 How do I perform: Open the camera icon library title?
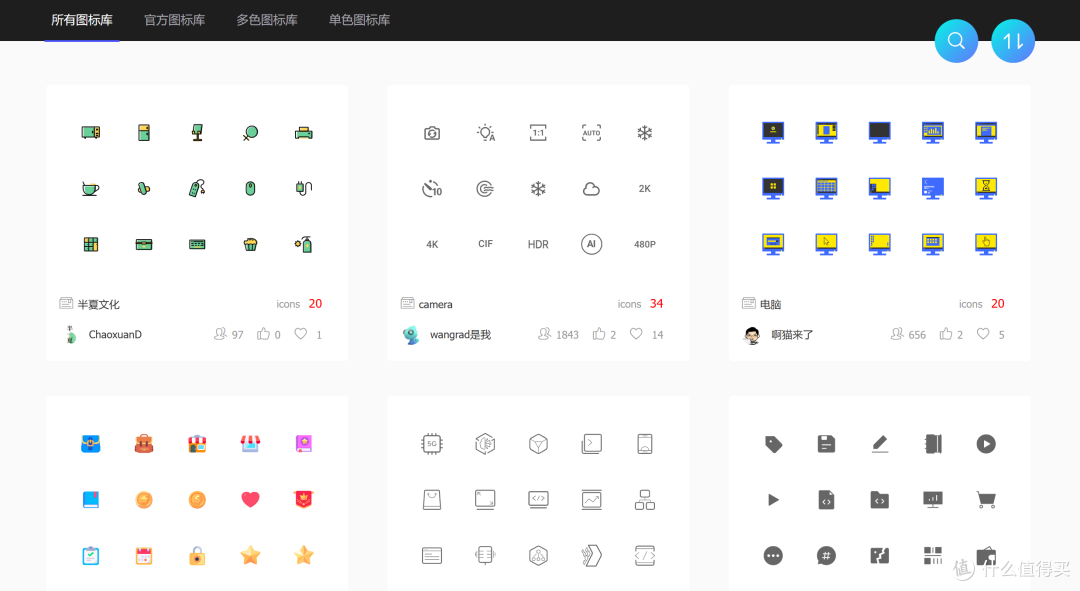pos(435,304)
